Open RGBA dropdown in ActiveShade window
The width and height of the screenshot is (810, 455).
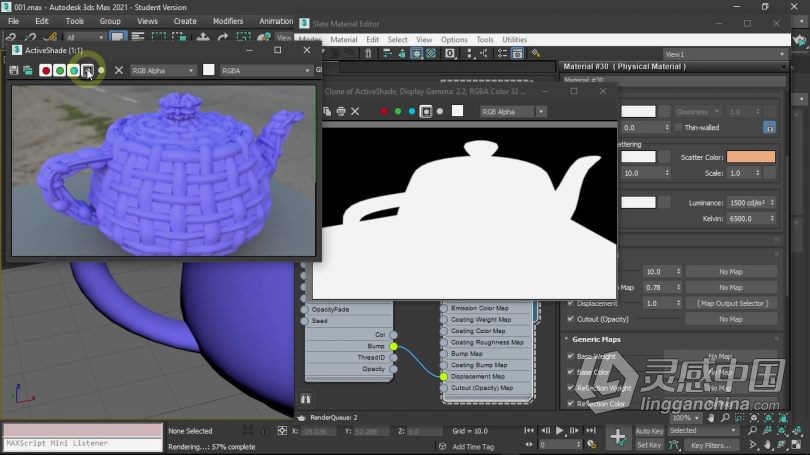(x=266, y=70)
